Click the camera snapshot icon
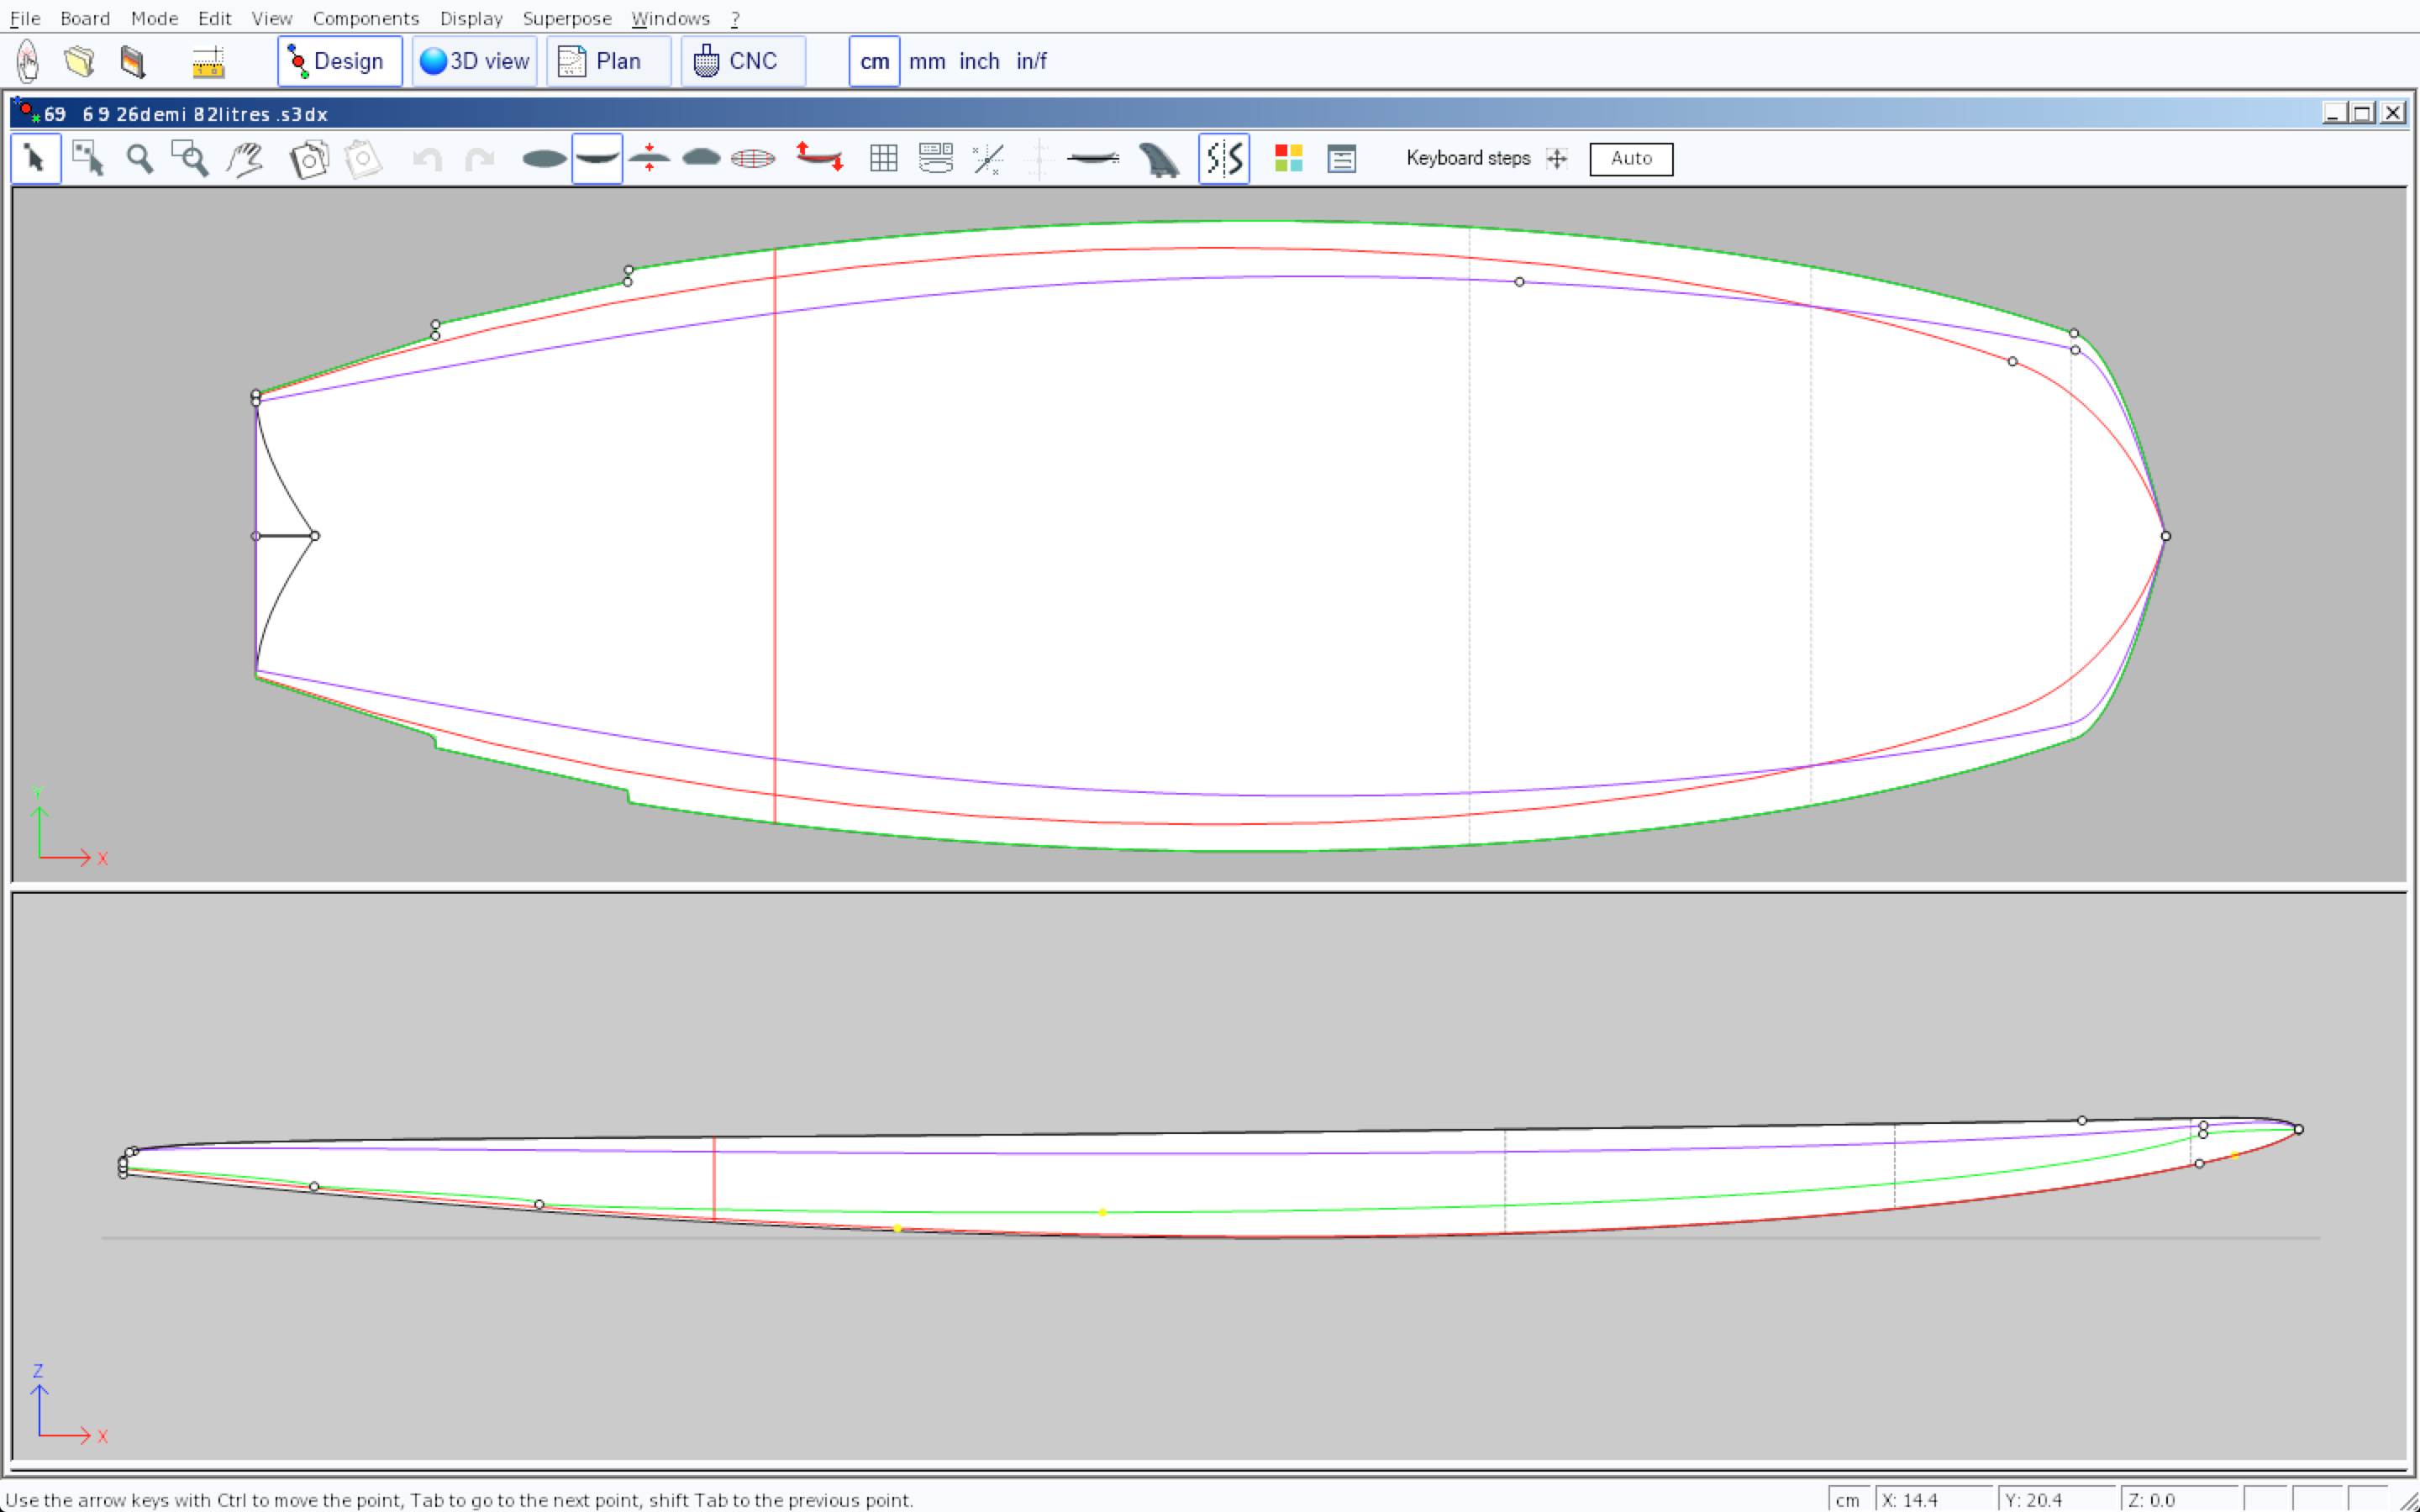The image size is (2420, 1512). (x=309, y=159)
